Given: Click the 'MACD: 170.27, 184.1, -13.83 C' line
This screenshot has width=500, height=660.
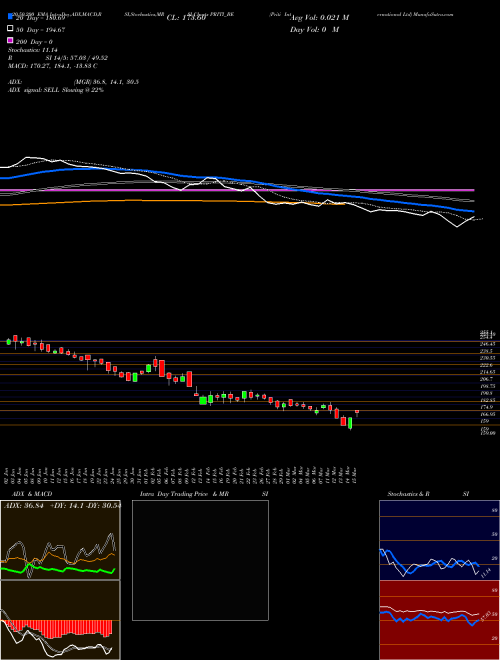Looking at the screenshot, I should 53,66.
